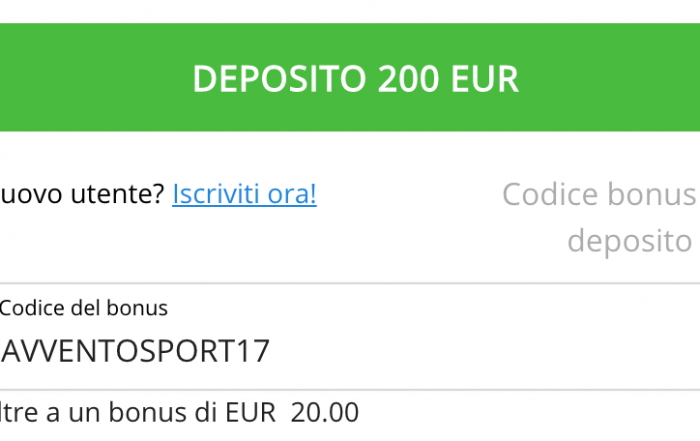Click the "AVVENTO" part of the entered code

[x=60, y=351]
